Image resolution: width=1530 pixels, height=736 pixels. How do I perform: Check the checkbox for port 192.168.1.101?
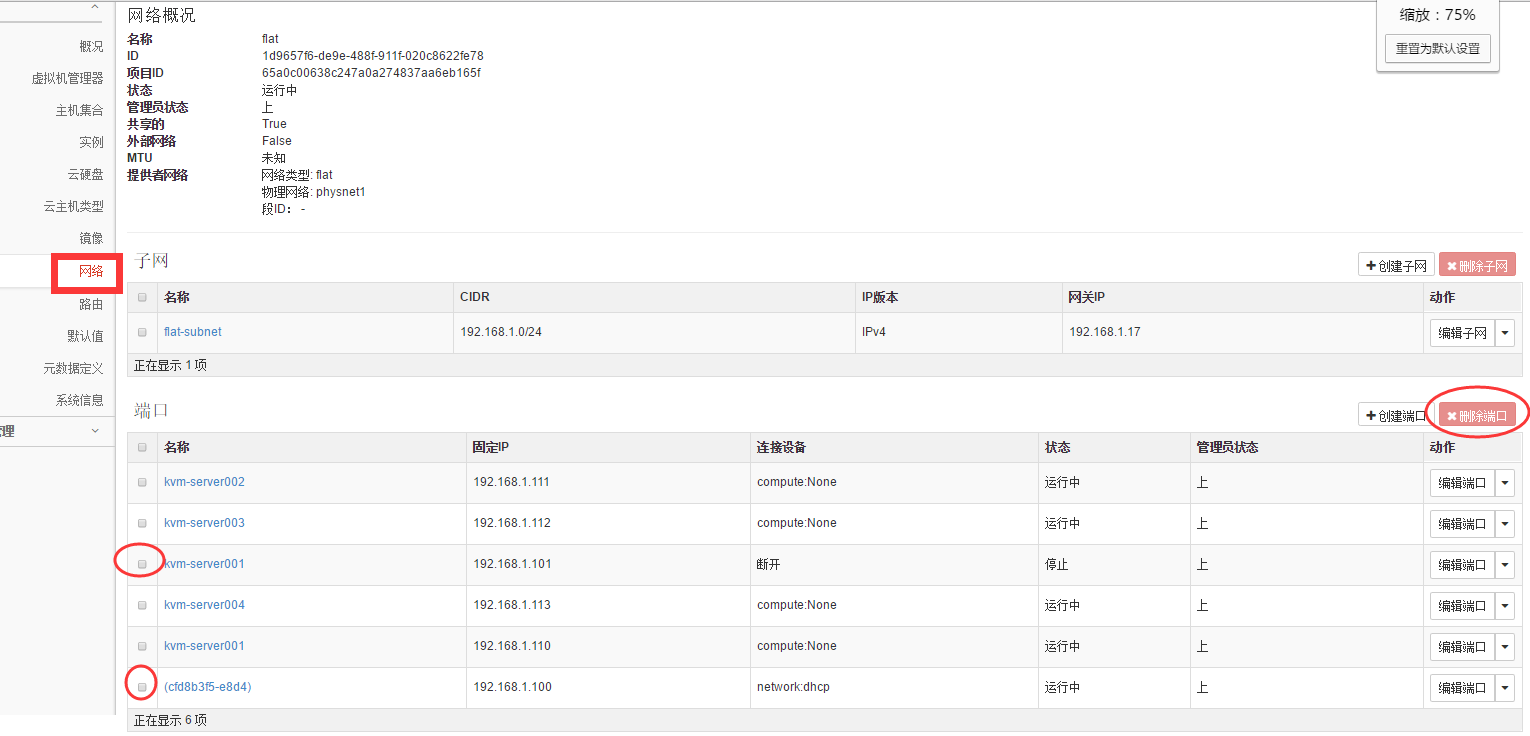[142, 564]
